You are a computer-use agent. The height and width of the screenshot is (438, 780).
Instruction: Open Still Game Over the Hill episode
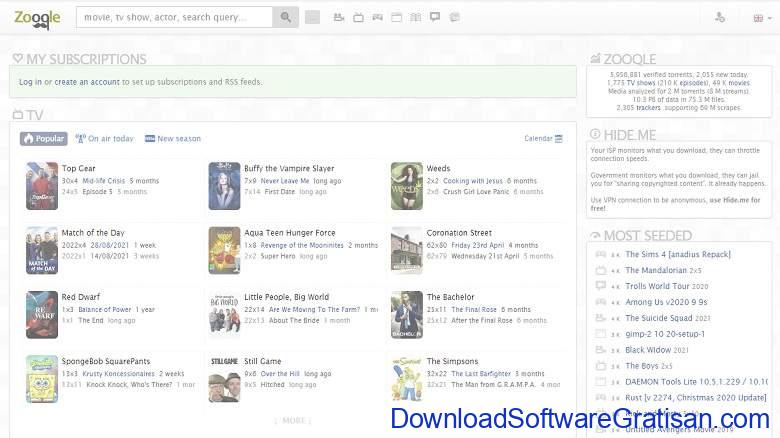pos(280,373)
